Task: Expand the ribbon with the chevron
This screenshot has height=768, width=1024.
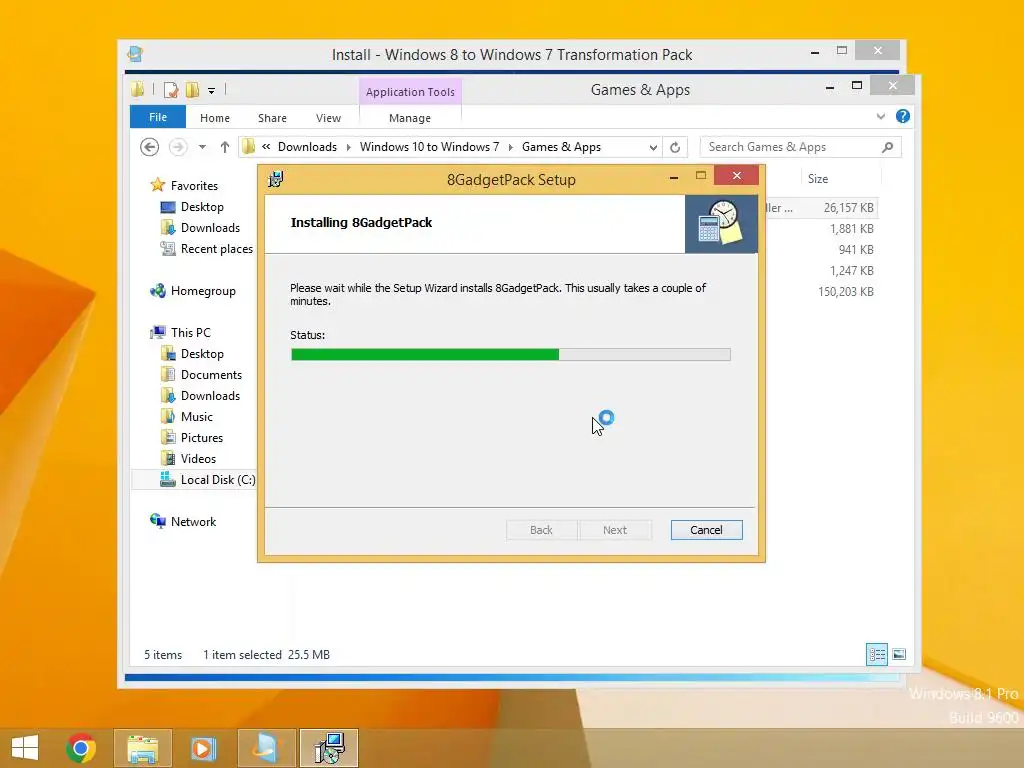Action: (880, 116)
